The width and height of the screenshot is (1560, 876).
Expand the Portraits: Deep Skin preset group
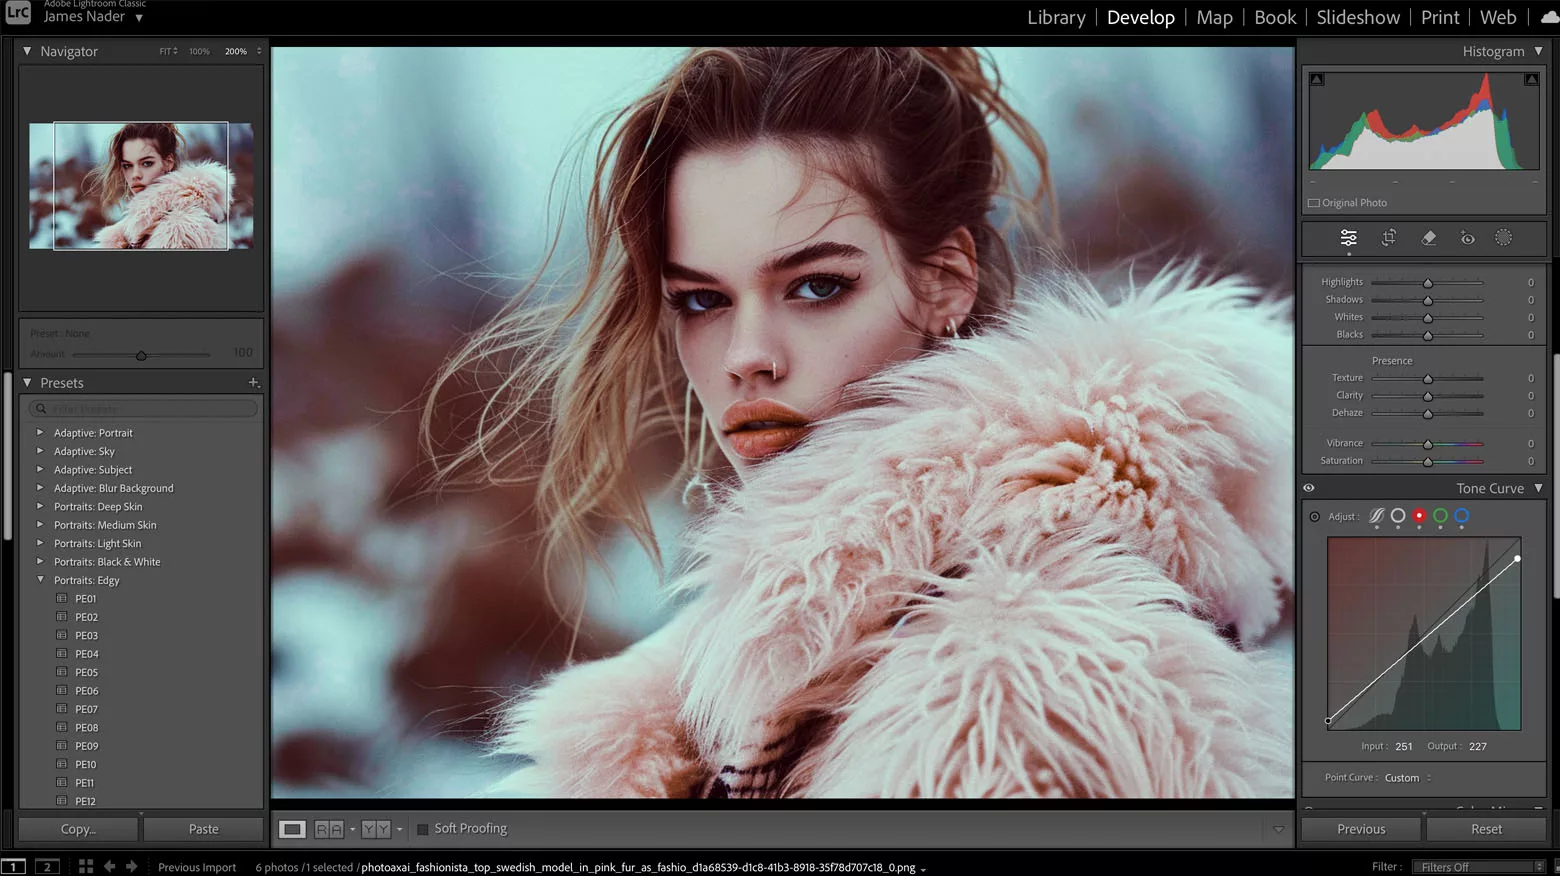[x=40, y=506]
